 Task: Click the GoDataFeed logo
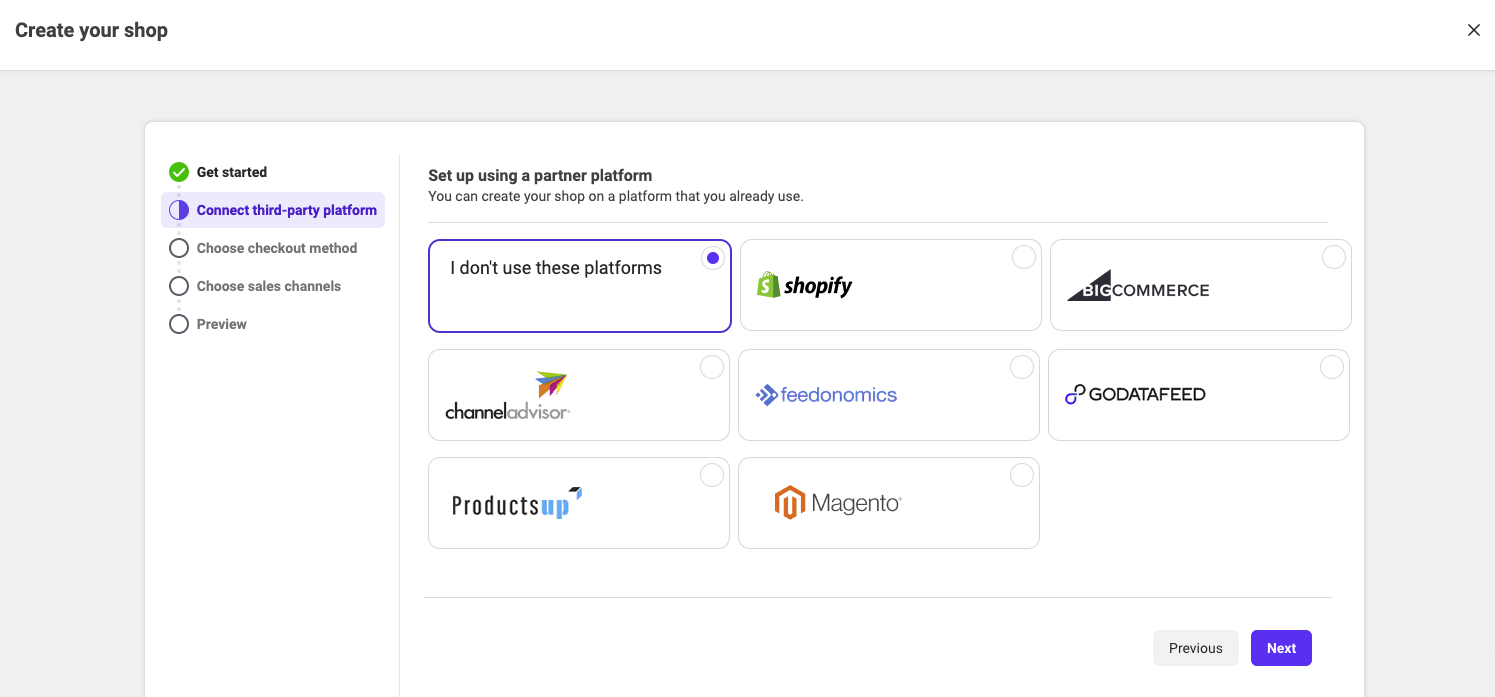tap(1135, 395)
